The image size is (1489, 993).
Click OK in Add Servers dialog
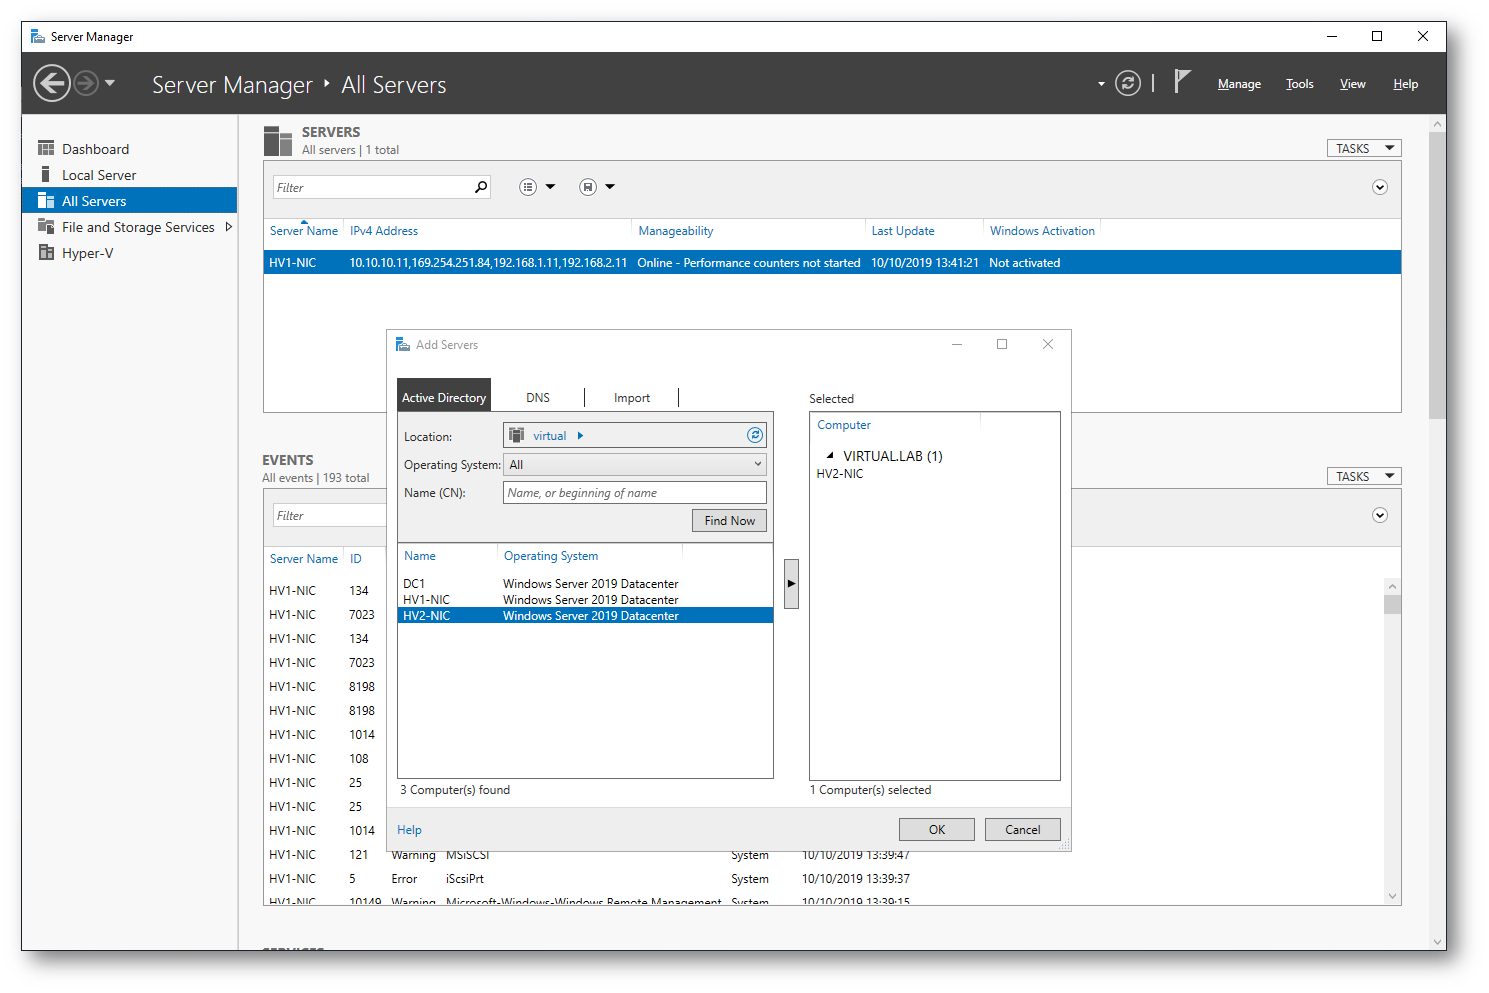pos(937,830)
